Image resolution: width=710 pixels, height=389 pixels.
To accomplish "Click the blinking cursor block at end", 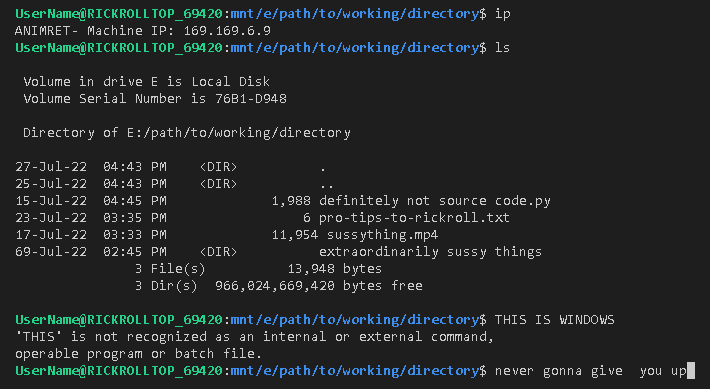I will pyautogui.click(x=691, y=370).
